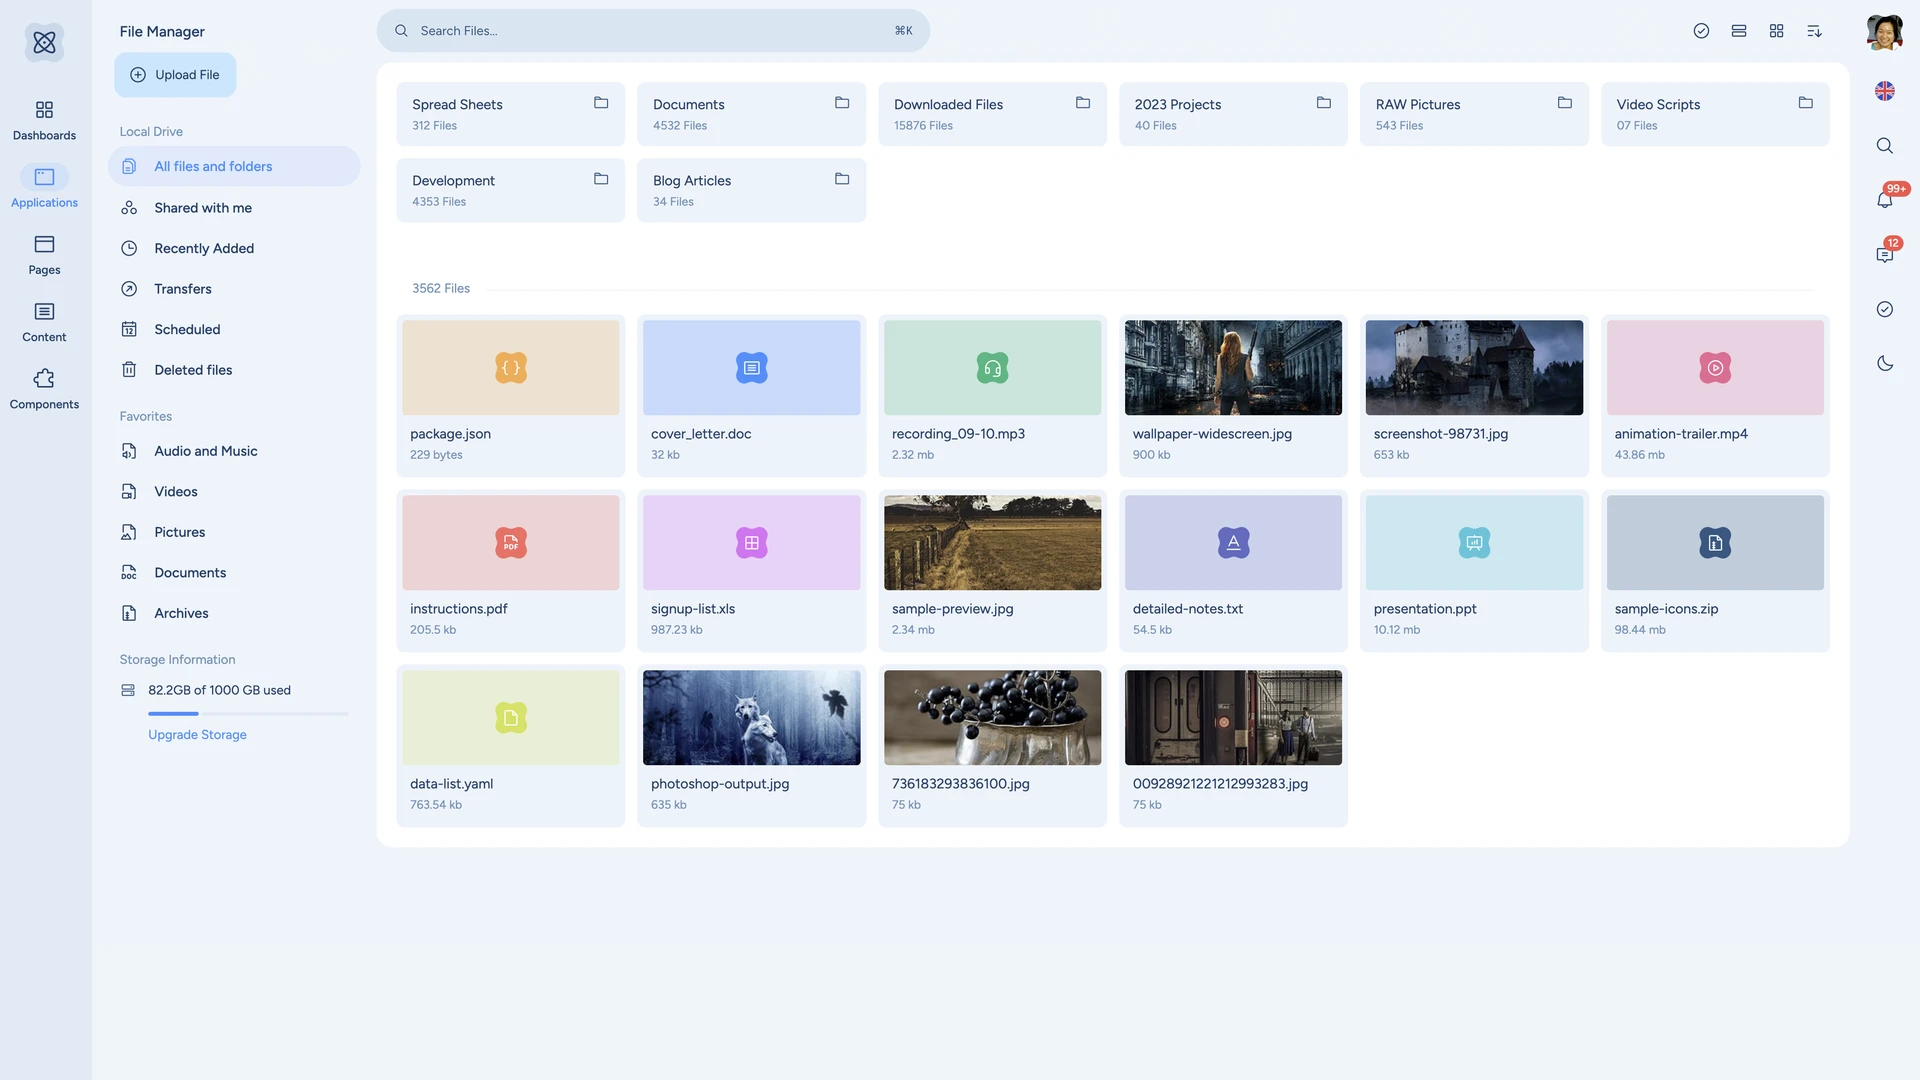Open Archives favorite
1920x1080 pixels.
point(234,613)
